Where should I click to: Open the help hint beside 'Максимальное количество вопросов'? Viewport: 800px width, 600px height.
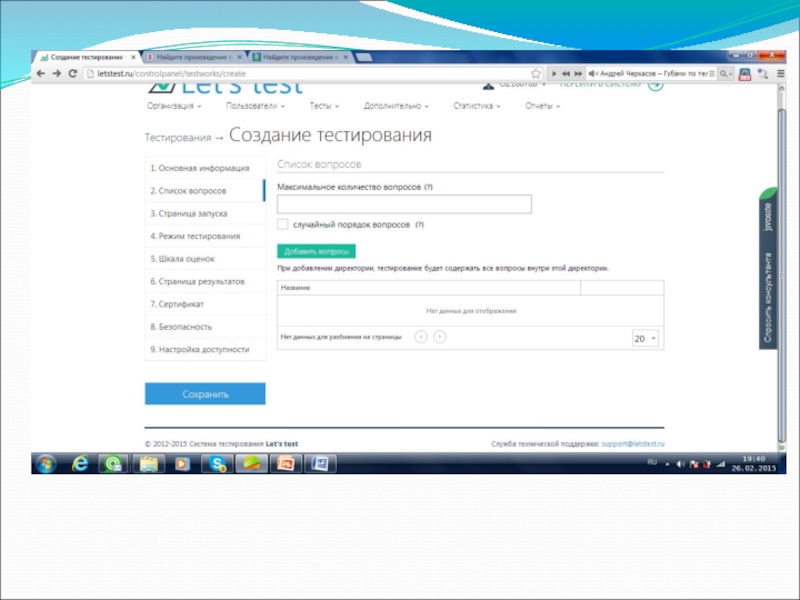428,187
